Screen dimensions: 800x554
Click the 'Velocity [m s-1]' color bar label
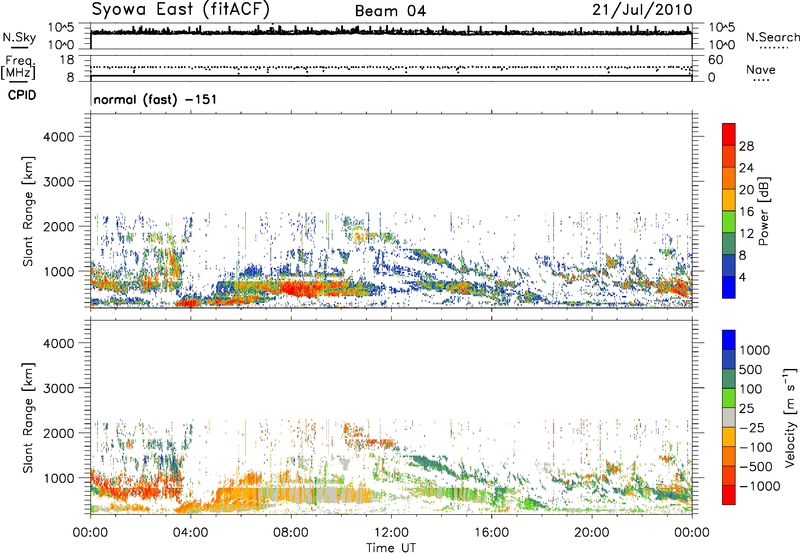pyautogui.click(x=790, y=418)
